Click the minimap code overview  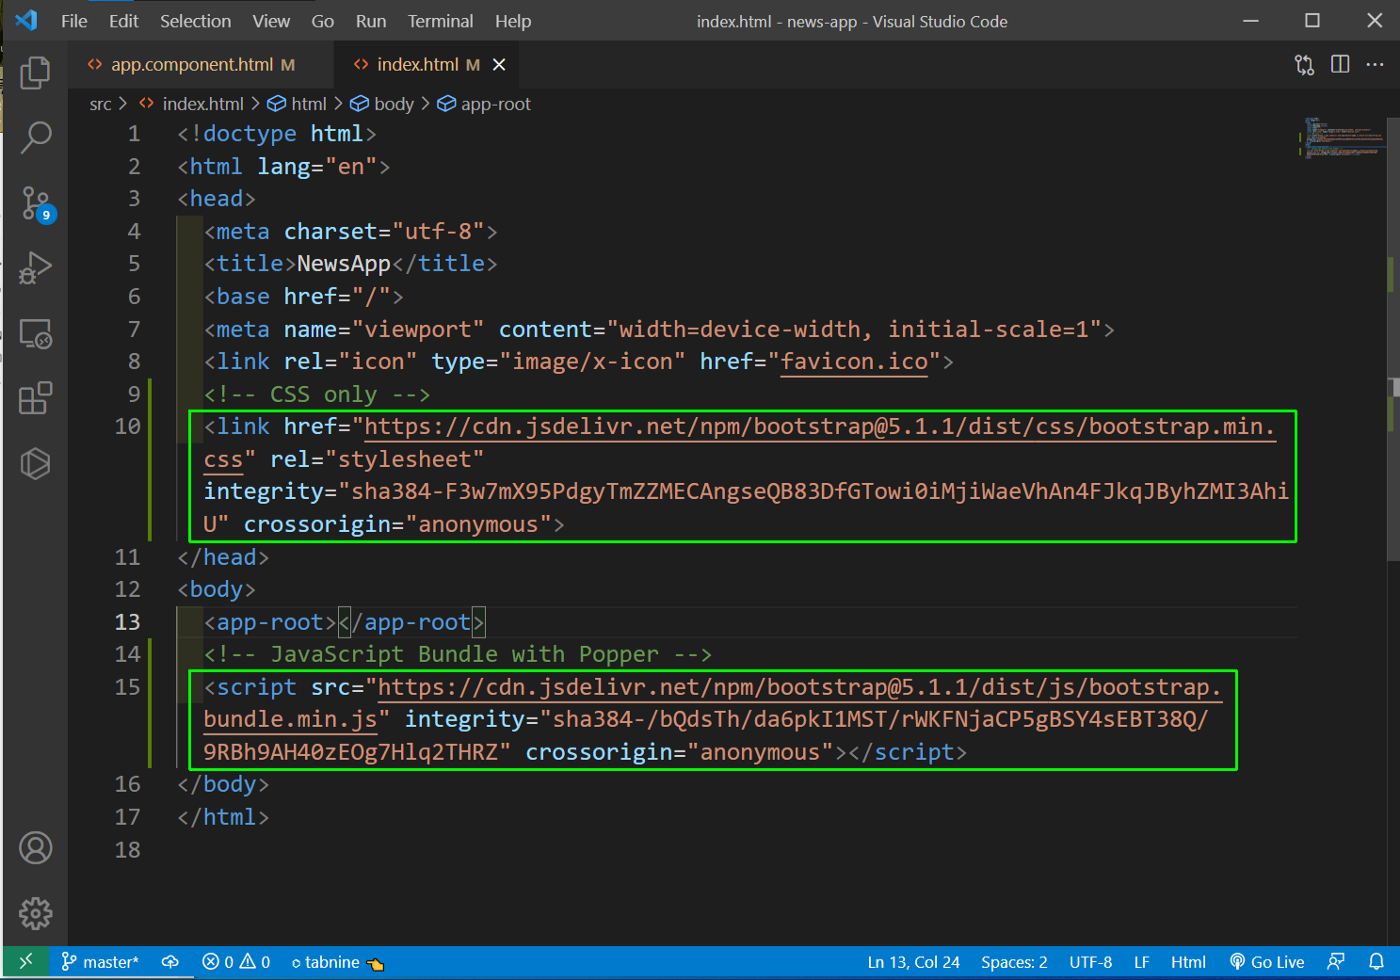[1342, 138]
